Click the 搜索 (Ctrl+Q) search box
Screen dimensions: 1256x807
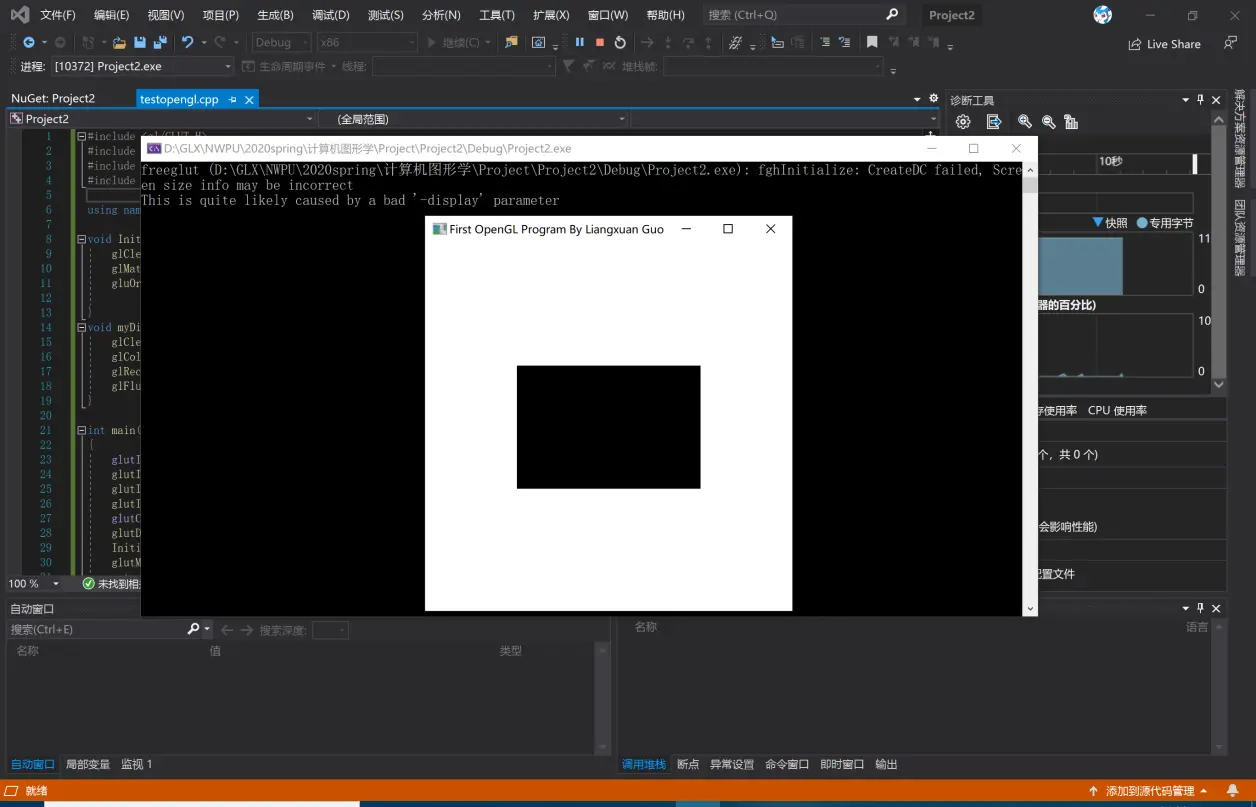click(x=803, y=15)
